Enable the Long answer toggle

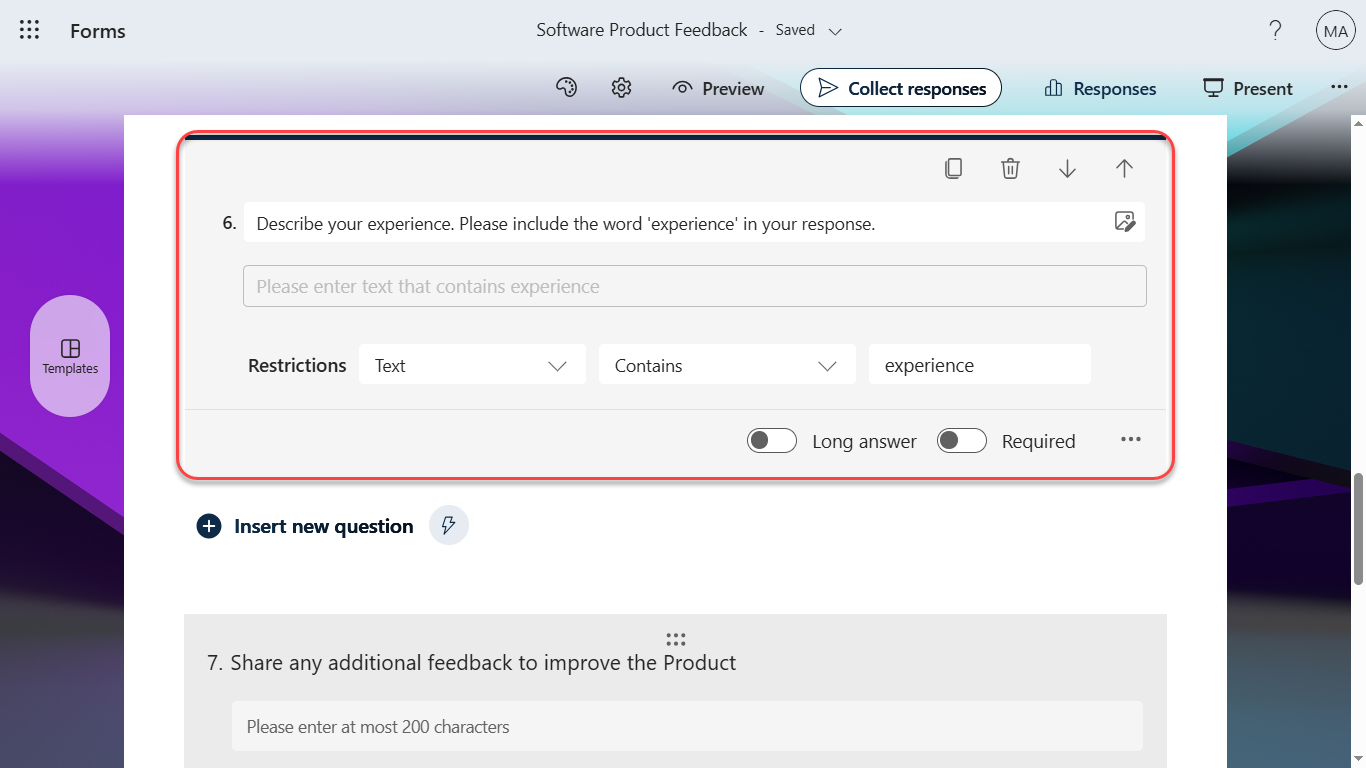click(772, 441)
